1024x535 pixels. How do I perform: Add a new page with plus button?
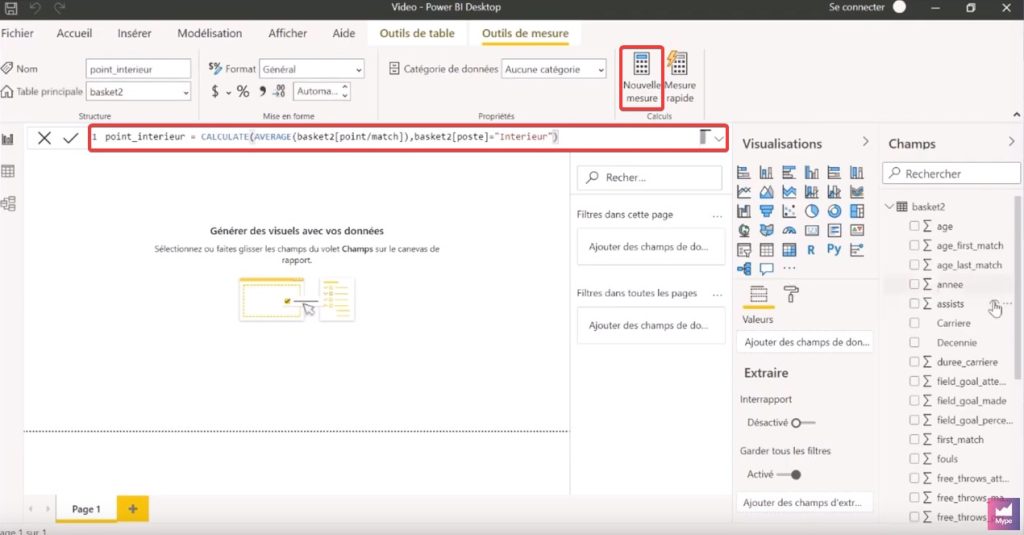[x=133, y=509]
